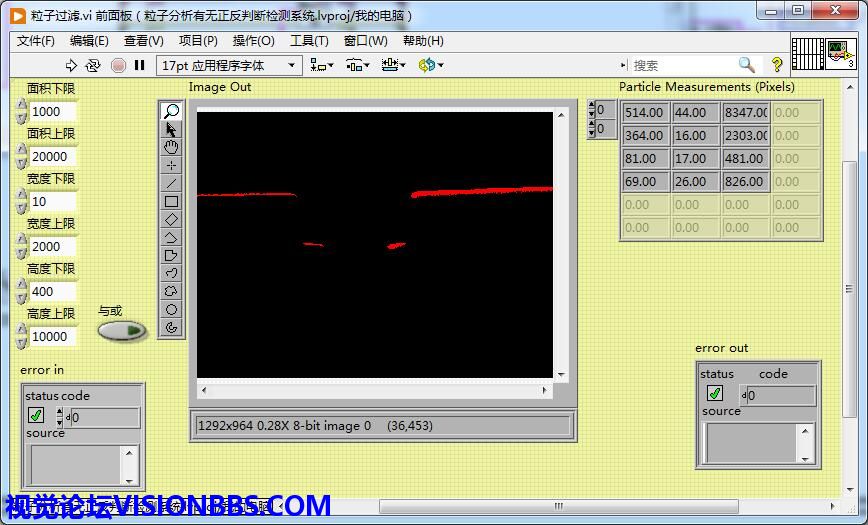The height and width of the screenshot is (525, 868).
Task: Click the Run arrow button
Action: [x=71, y=65]
